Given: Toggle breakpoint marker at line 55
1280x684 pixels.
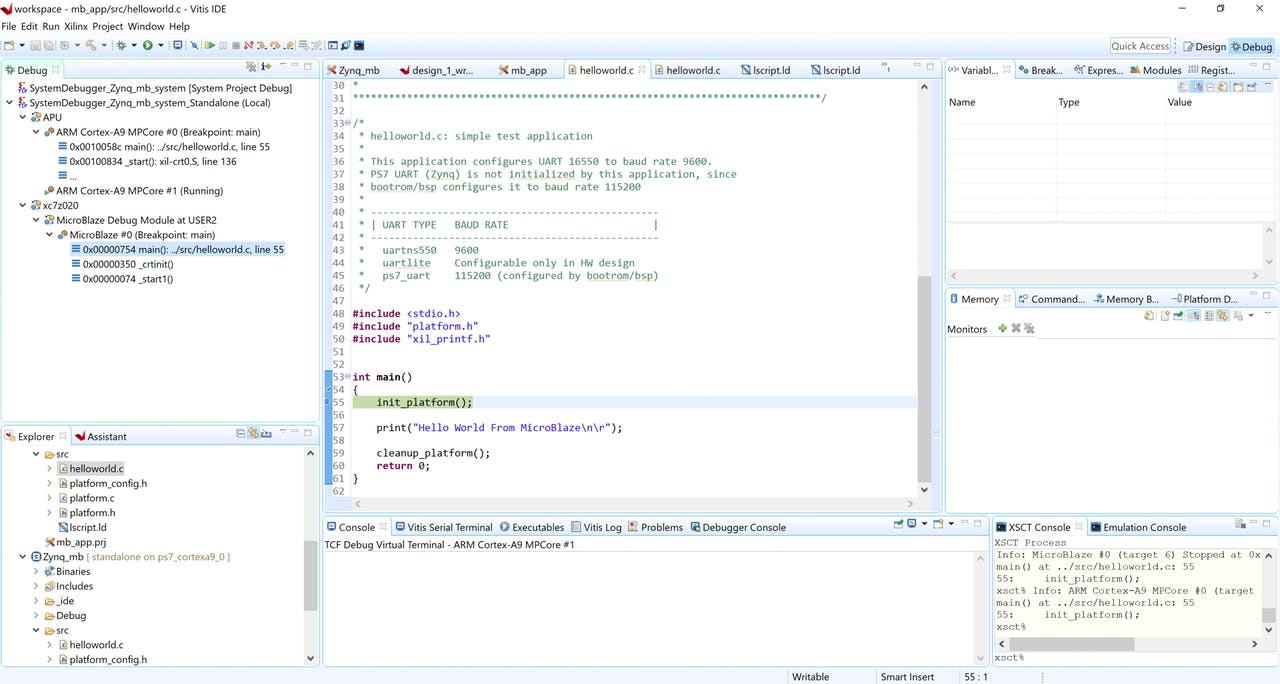Looking at the screenshot, I should click(x=328, y=402).
